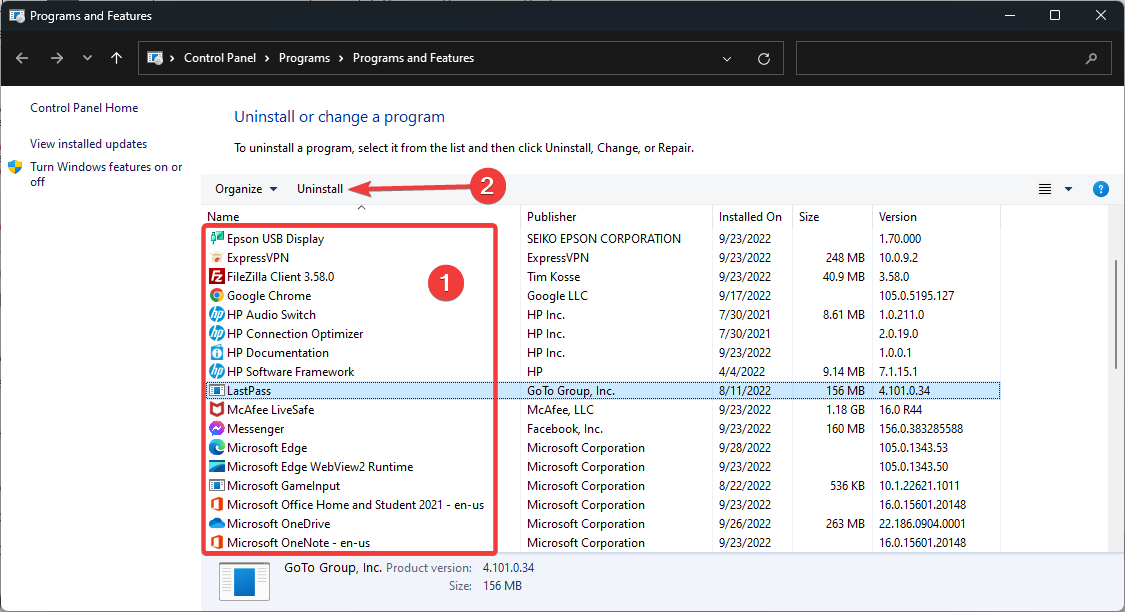Click the Microsoft Edge icon
The height and width of the screenshot is (612, 1125).
[217, 448]
